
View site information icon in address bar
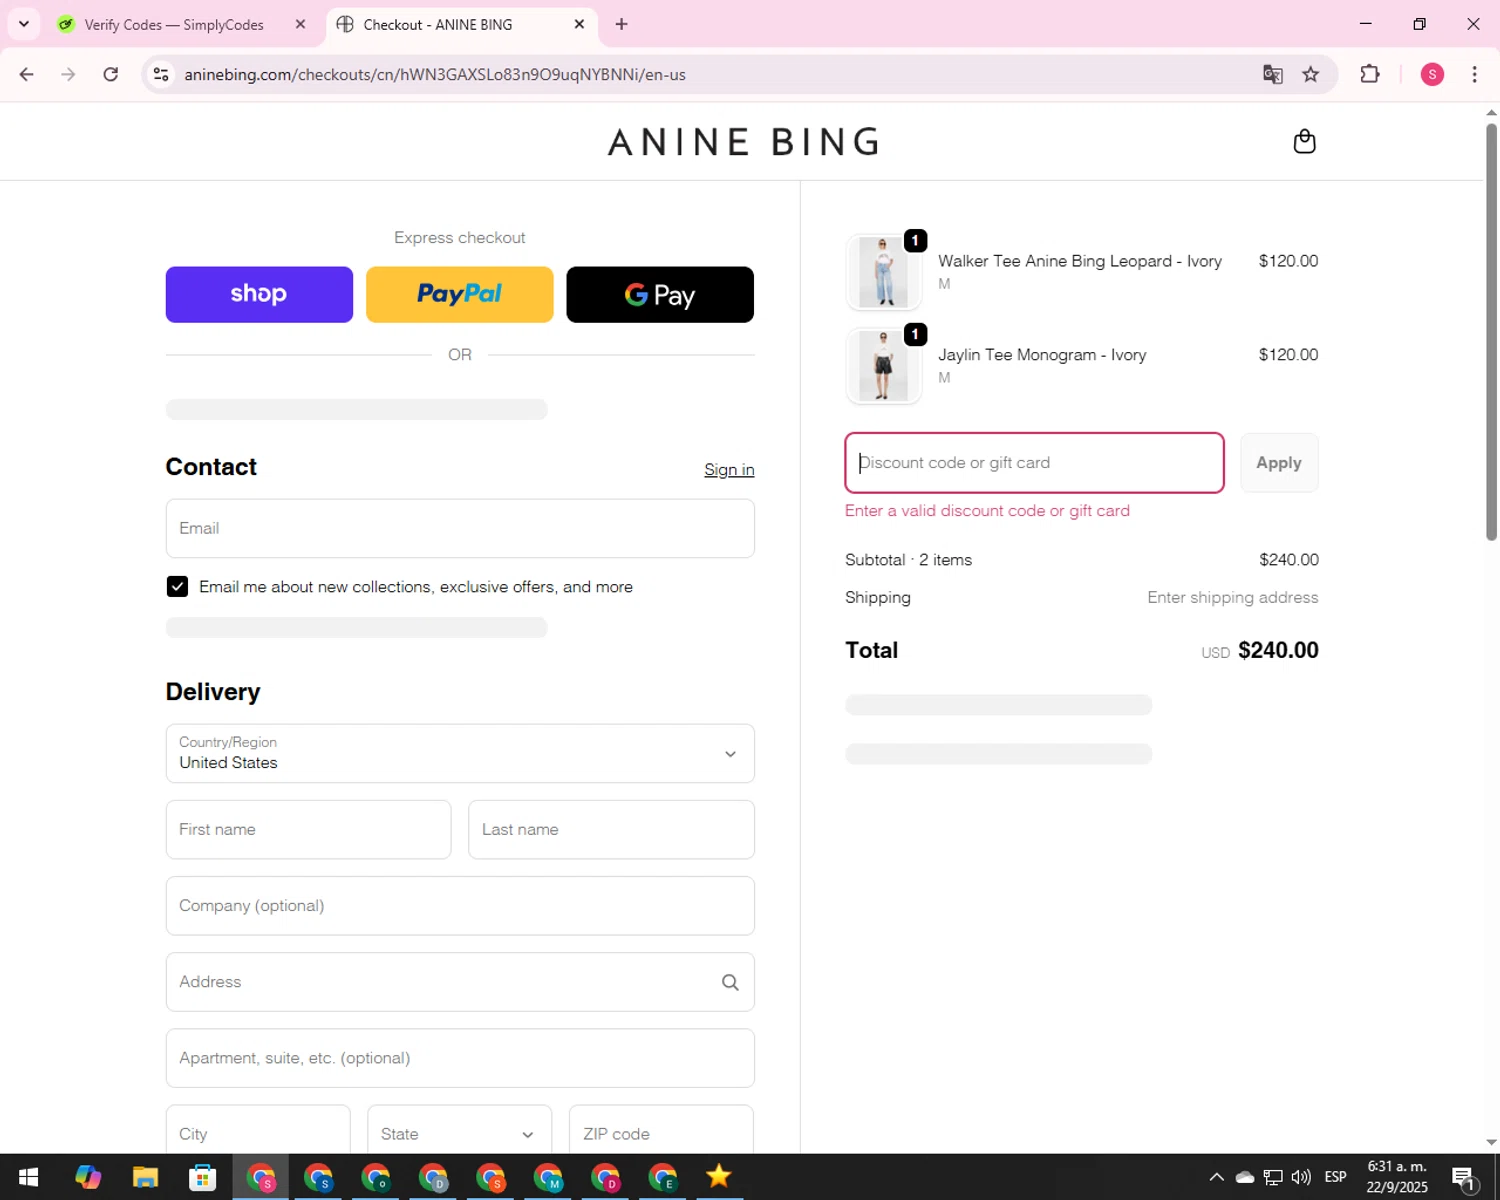[161, 74]
